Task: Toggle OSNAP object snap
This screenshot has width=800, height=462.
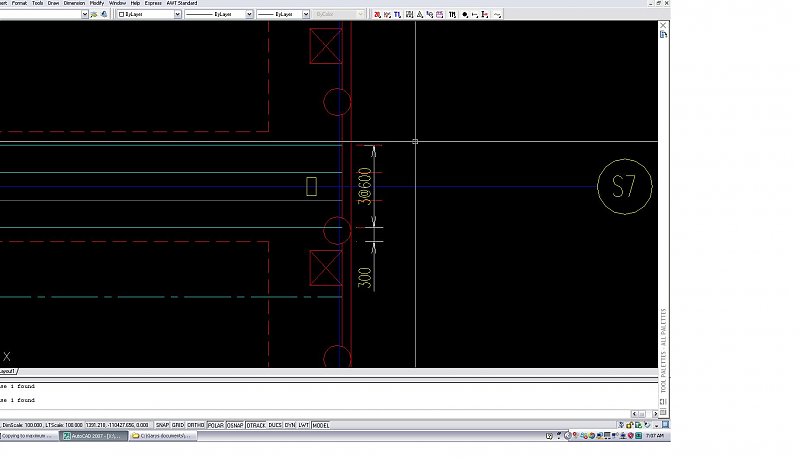Action: click(235, 425)
